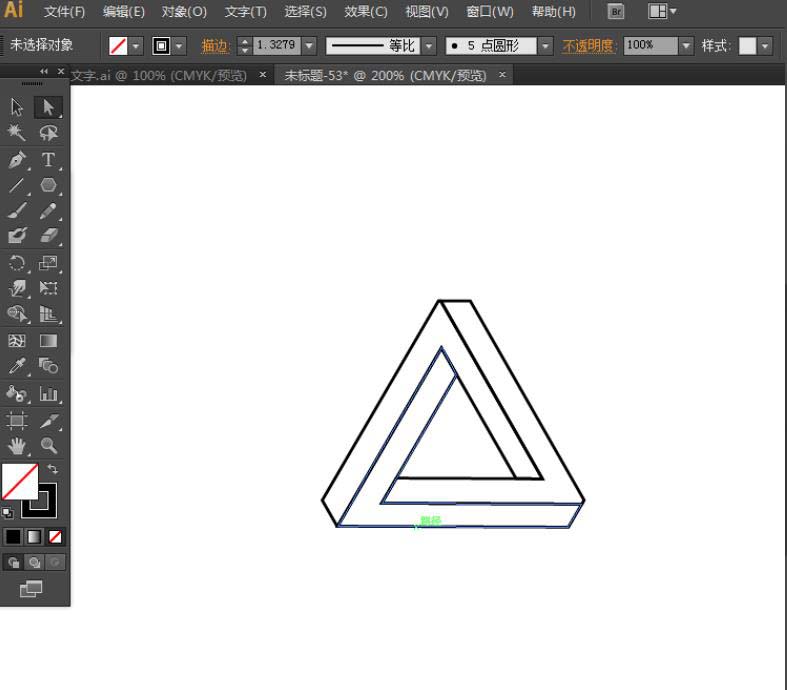Select the Lasso tool
This screenshot has height=690, width=787.
coord(48,133)
